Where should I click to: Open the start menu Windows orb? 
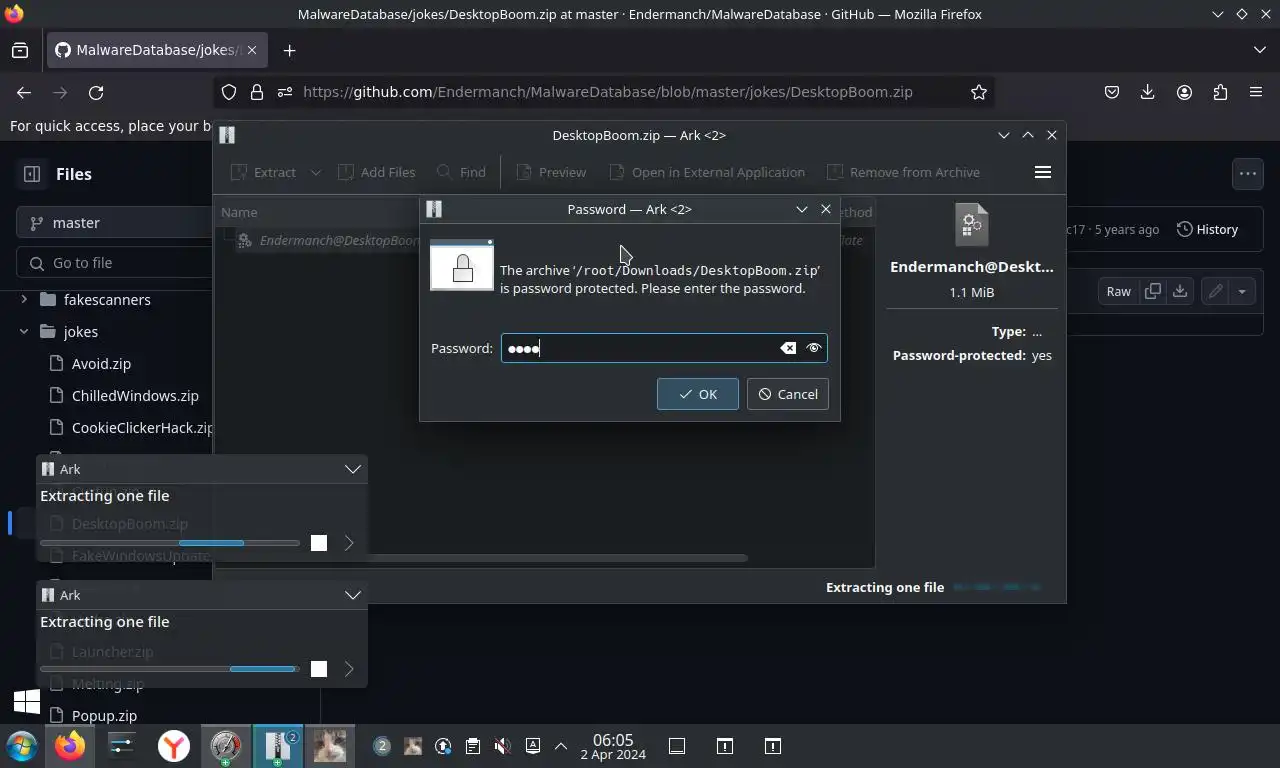coord(22,746)
